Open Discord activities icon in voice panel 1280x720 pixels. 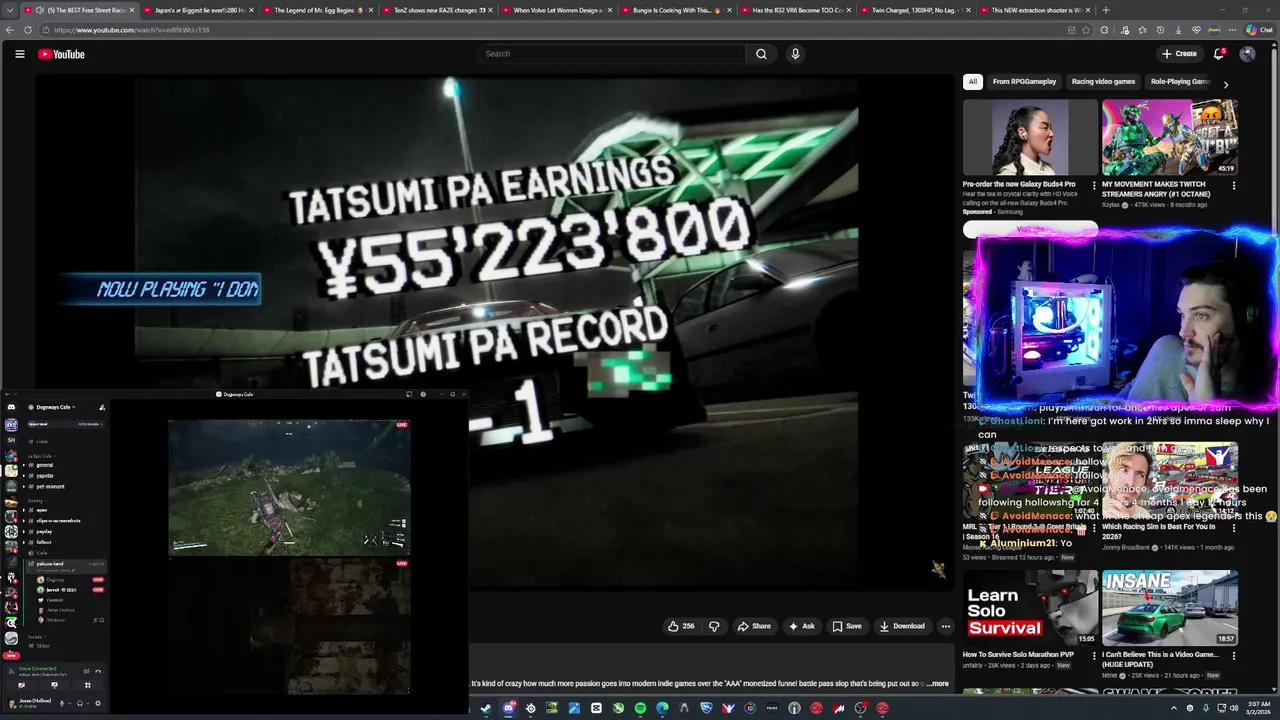point(87,685)
